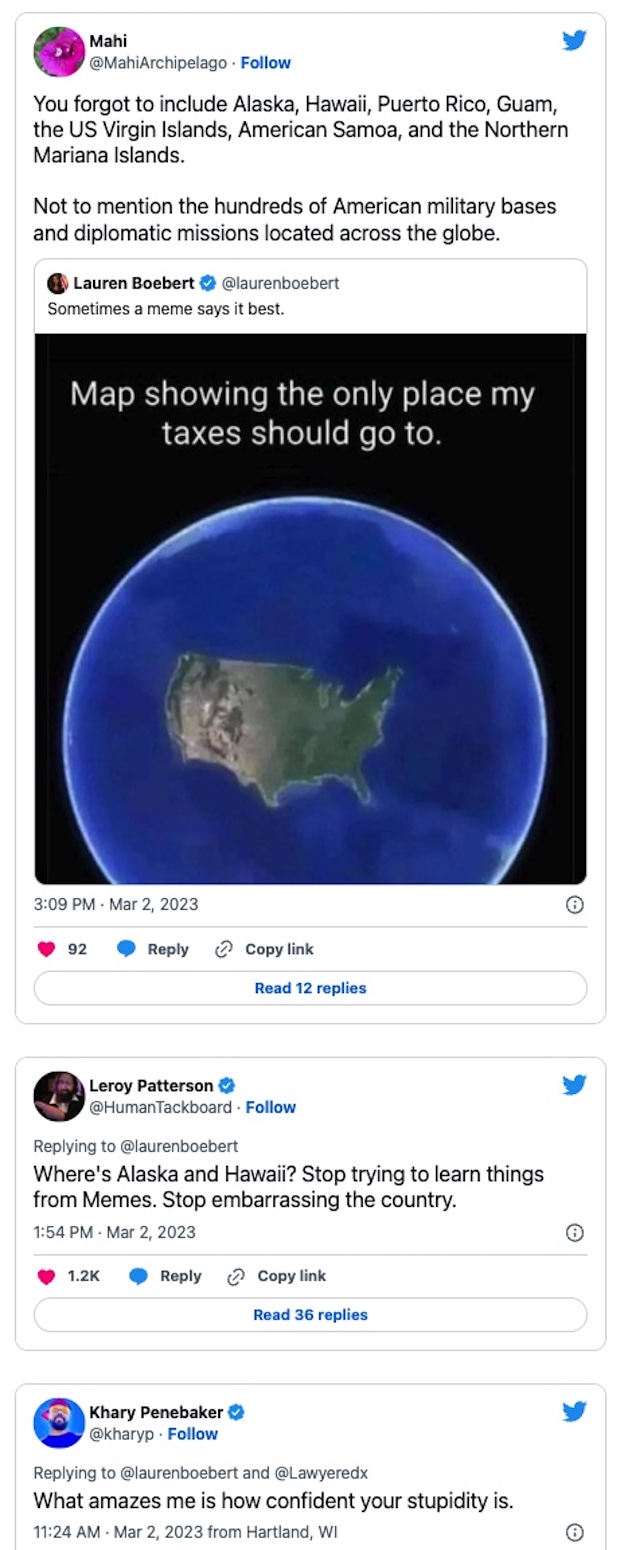Image resolution: width=624 pixels, height=1550 pixels.
Task: Like Mahi's tweet with the heart icon
Action: pyautogui.click(x=46, y=949)
